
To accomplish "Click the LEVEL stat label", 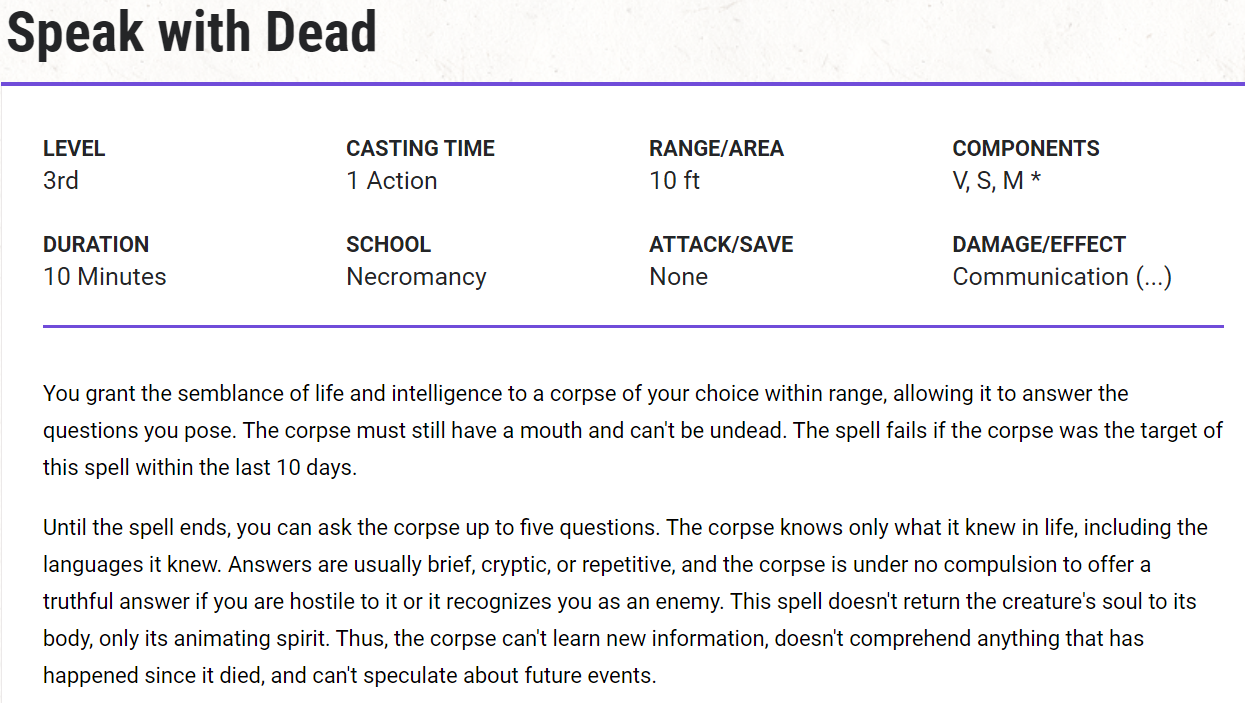I will [x=74, y=149].
